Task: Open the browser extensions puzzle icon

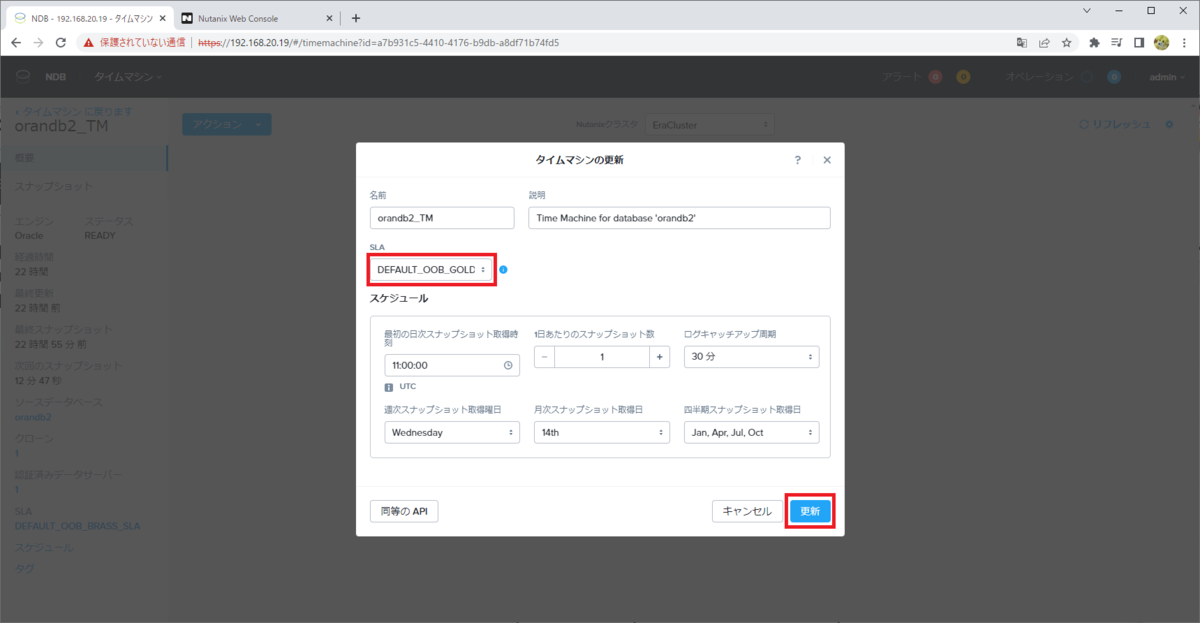Action: coord(1096,42)
